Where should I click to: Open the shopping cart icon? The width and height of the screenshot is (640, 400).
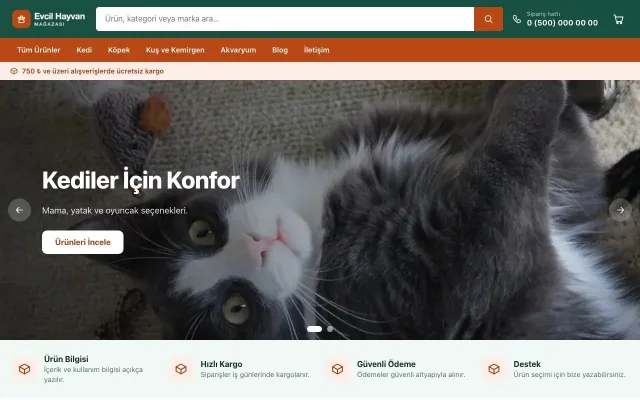coord(618,19)
